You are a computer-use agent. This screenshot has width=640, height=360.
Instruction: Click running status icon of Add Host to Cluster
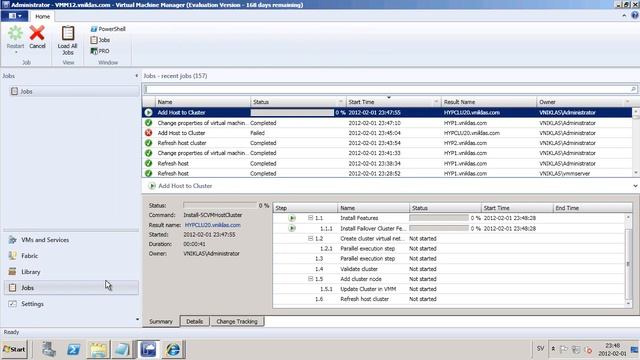(149, 112)
